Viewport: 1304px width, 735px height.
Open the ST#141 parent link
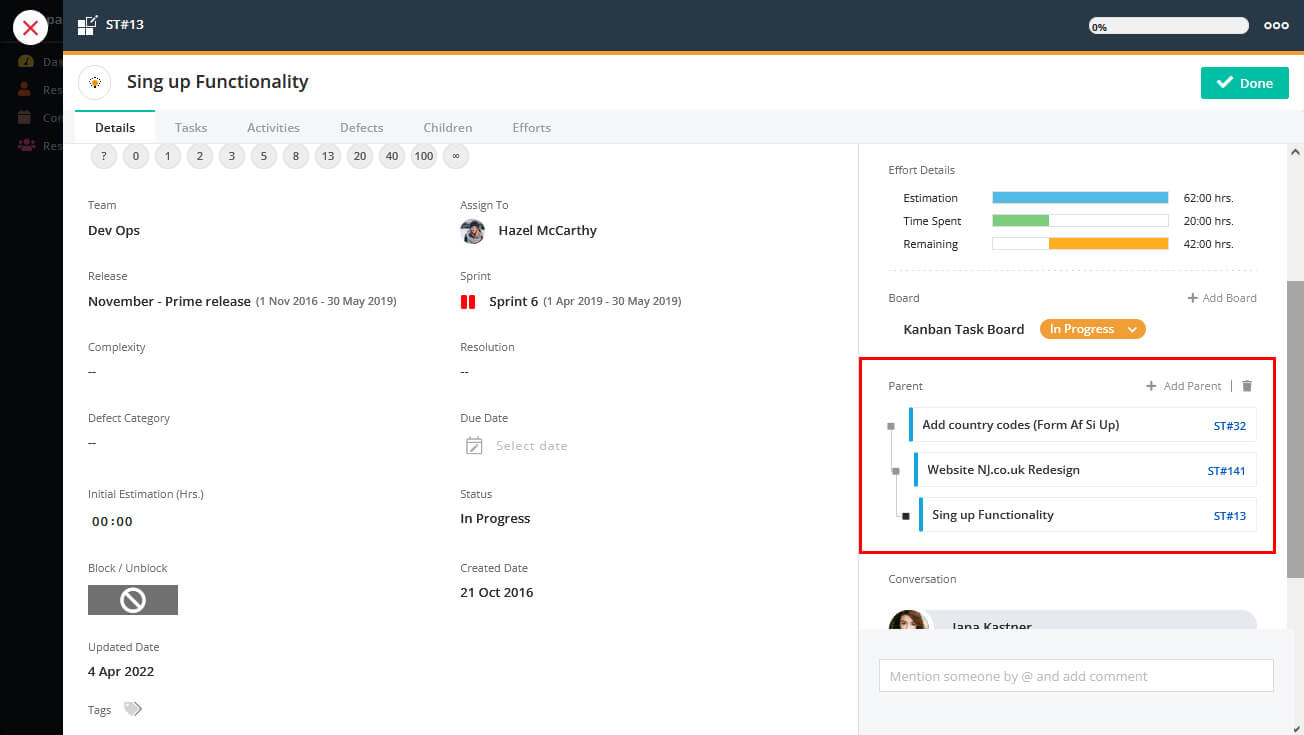(1226, 471)
